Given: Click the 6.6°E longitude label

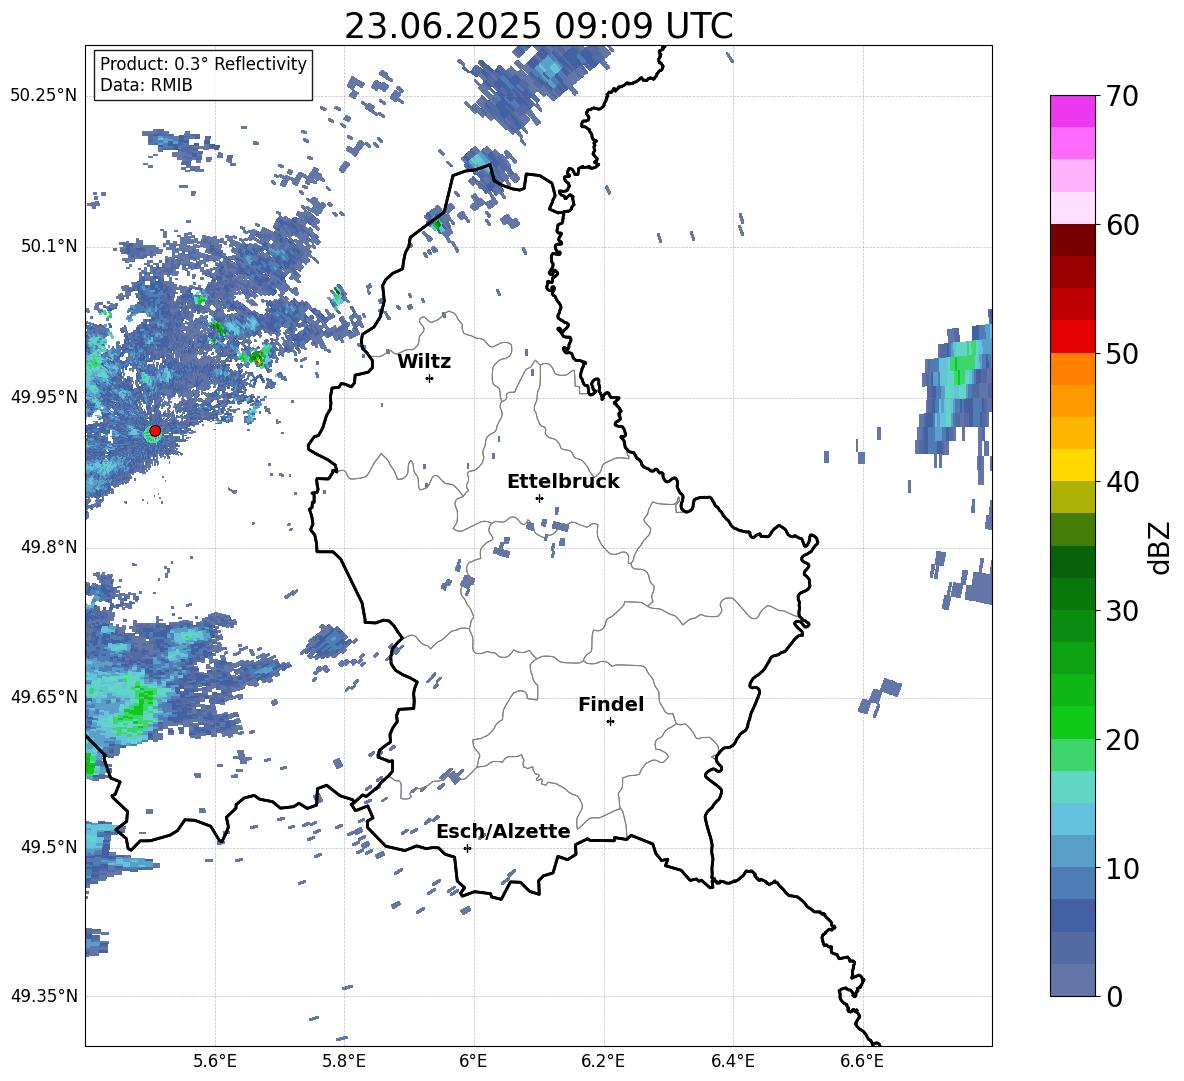Looking at the screenshot, I should (x=862, y=1062).
